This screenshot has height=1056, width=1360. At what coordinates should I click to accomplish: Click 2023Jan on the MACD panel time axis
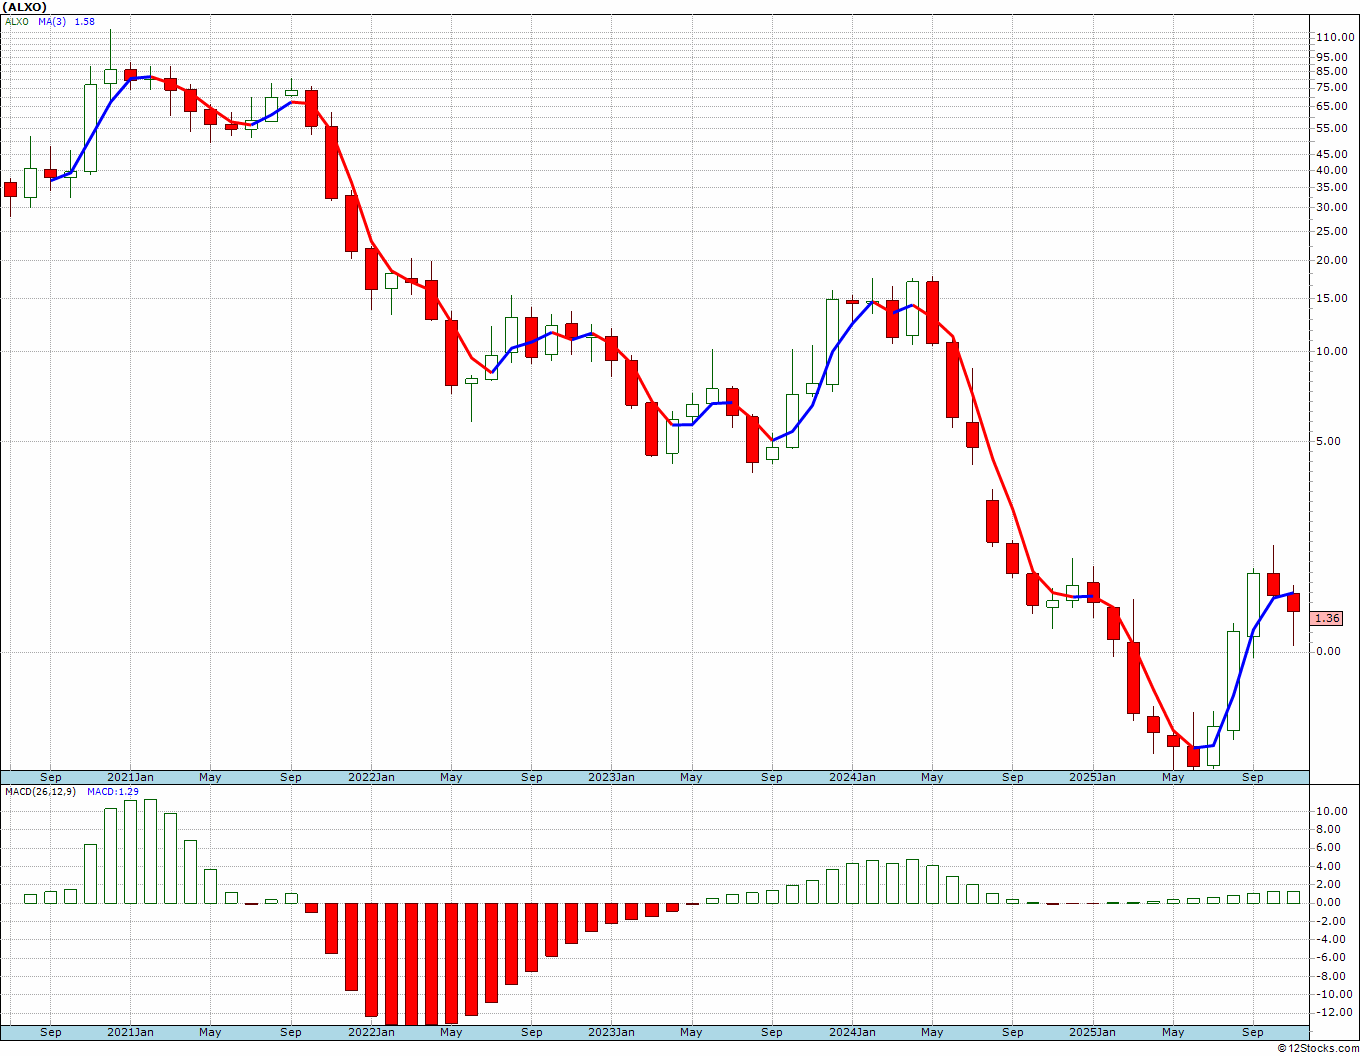(x=611, y=1032)
